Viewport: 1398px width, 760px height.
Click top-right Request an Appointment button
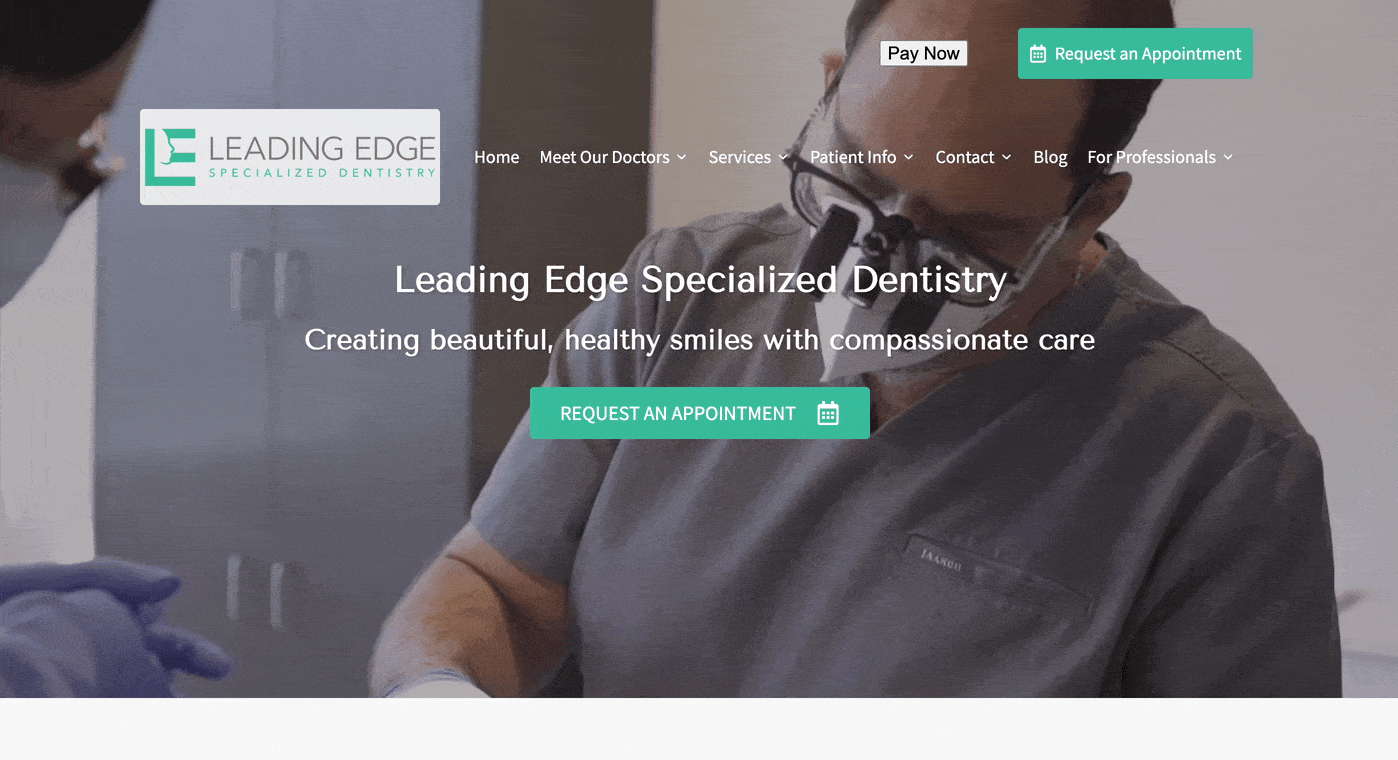pyautogui.click(x=1135, y=54)
